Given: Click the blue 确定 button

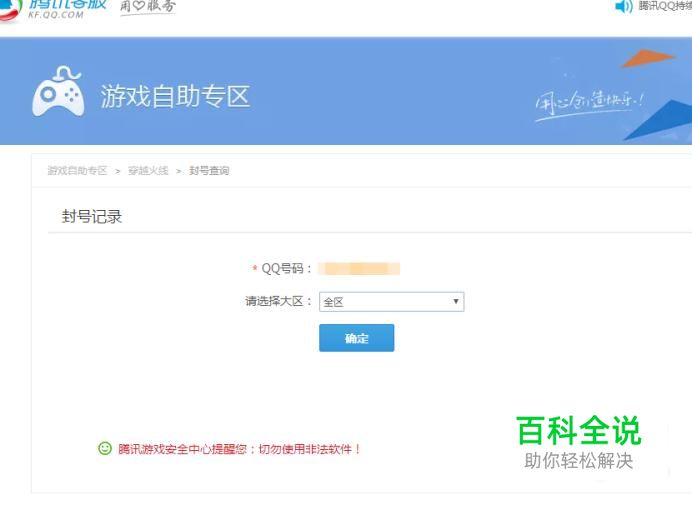Looking at the screenshot, I should pos(357,338).
